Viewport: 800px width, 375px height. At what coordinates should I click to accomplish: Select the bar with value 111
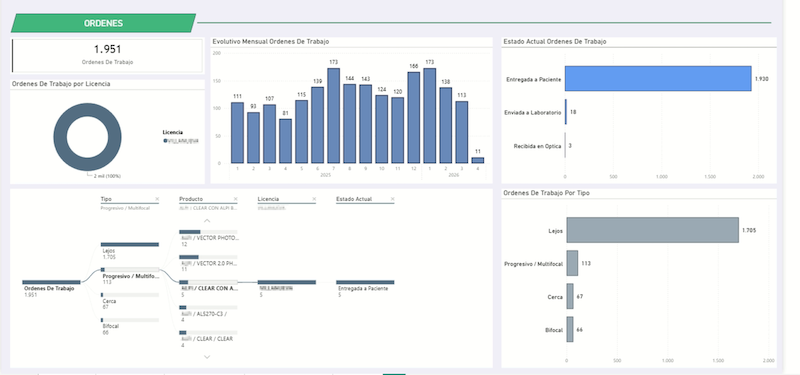pyautogui.click(x=237, y=133)
